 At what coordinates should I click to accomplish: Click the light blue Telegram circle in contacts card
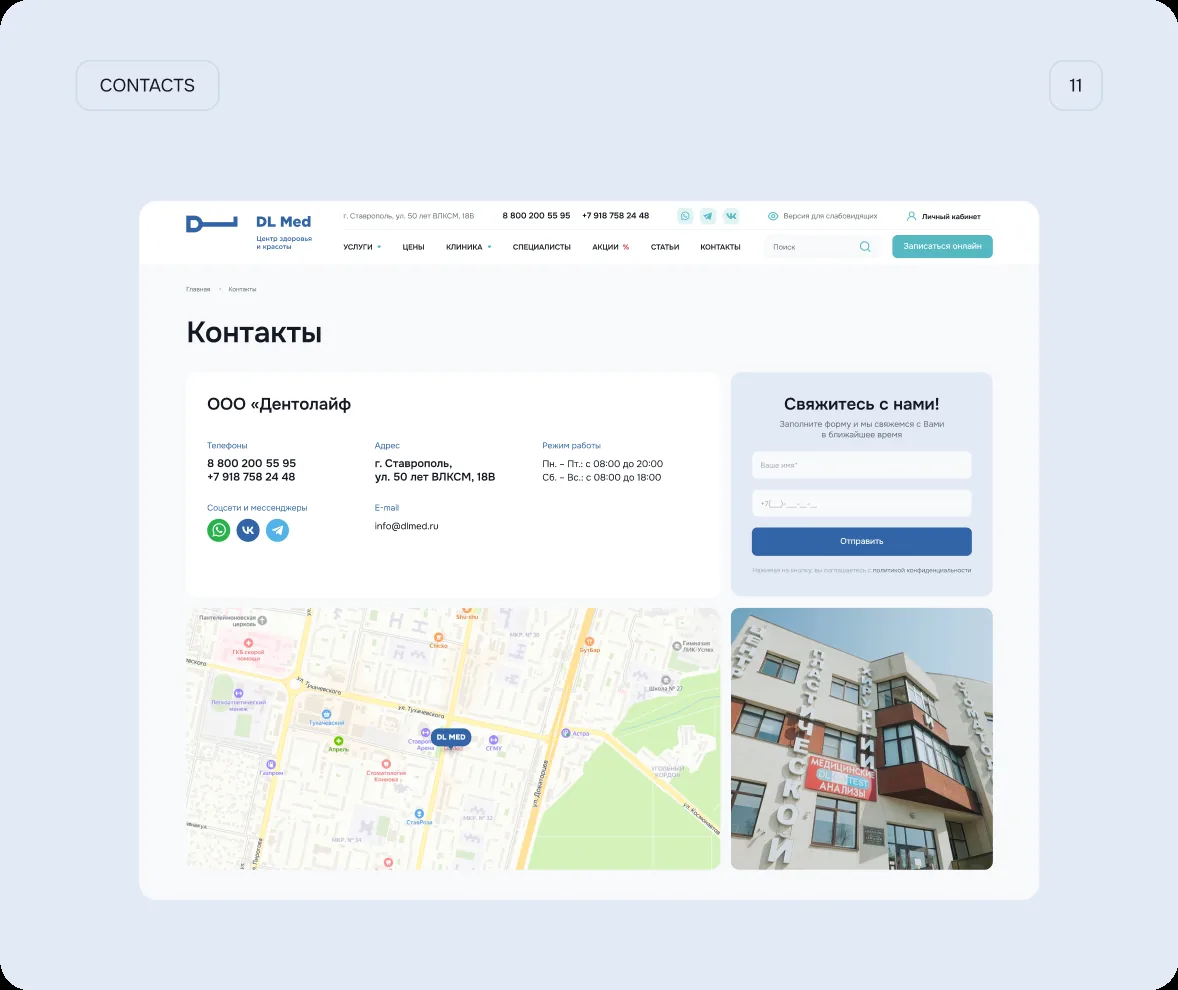(x=277, y=530)
